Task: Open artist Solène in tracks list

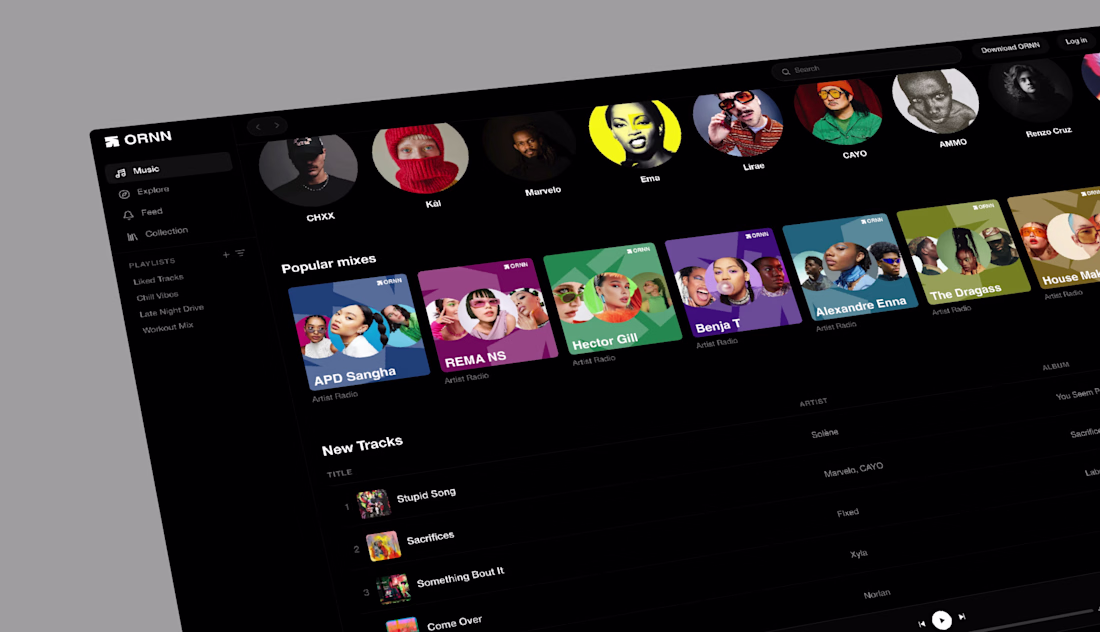Action: (x=824, y=433)
